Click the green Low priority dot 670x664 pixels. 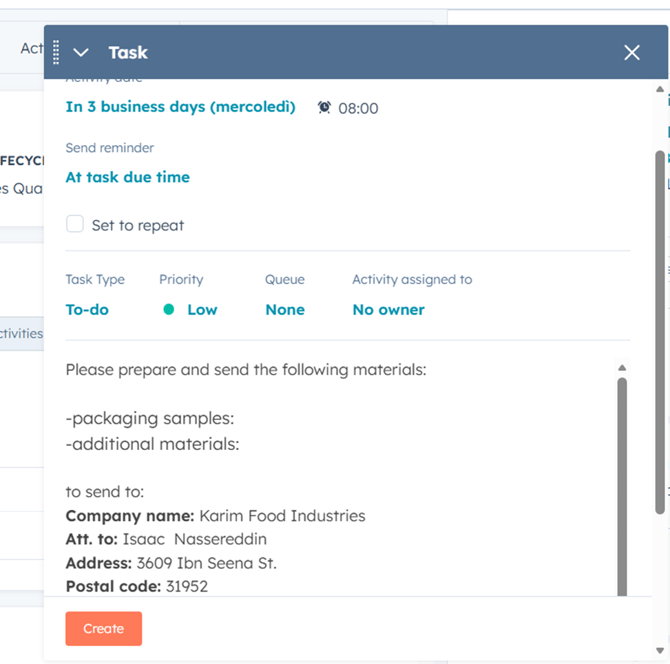169,310
